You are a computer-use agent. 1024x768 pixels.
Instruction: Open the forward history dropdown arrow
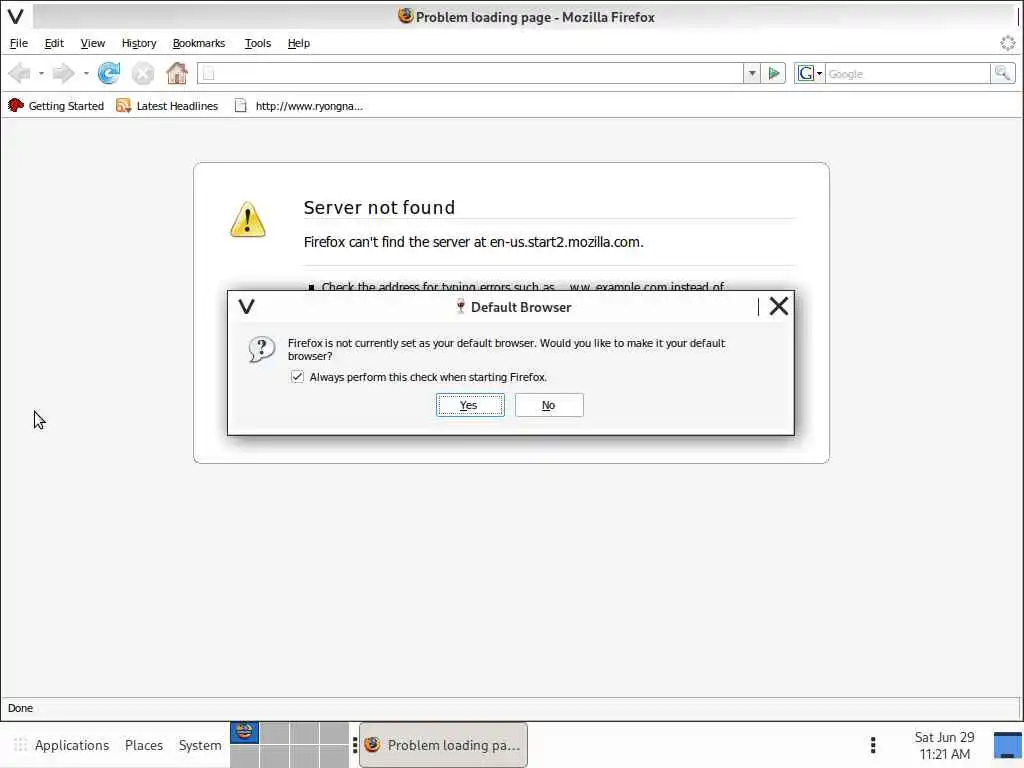[86, 73]
